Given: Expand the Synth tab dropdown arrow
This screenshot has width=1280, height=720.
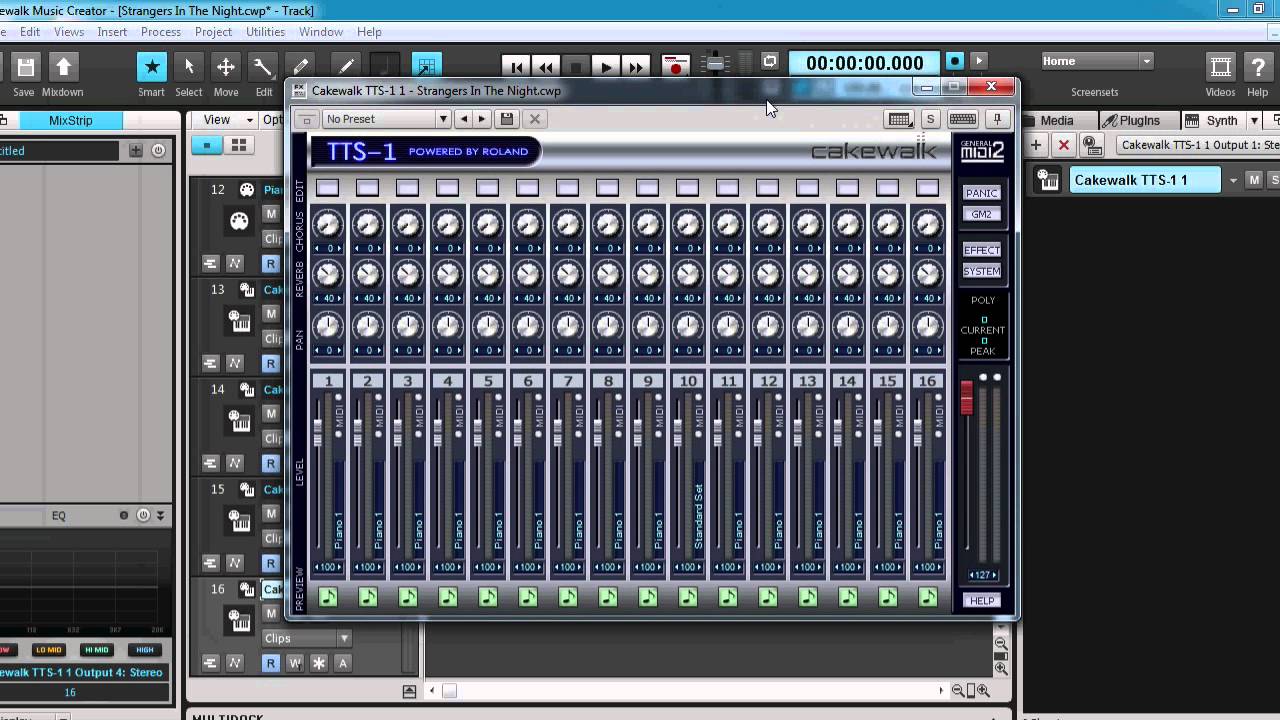Looking at the screenshot, I should coord(1253,120).
